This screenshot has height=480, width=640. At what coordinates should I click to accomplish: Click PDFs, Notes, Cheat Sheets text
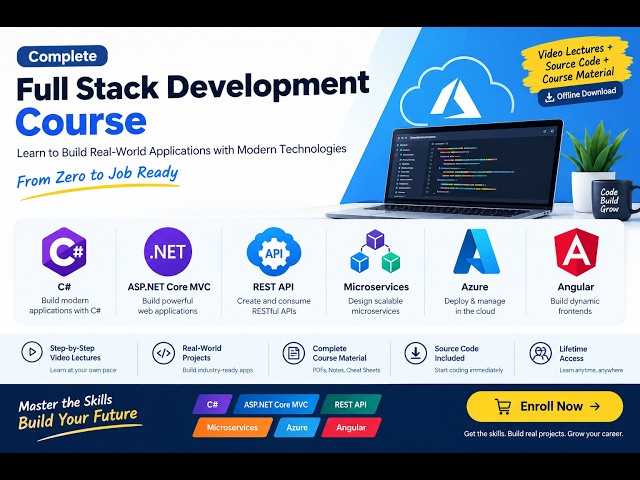346,370
